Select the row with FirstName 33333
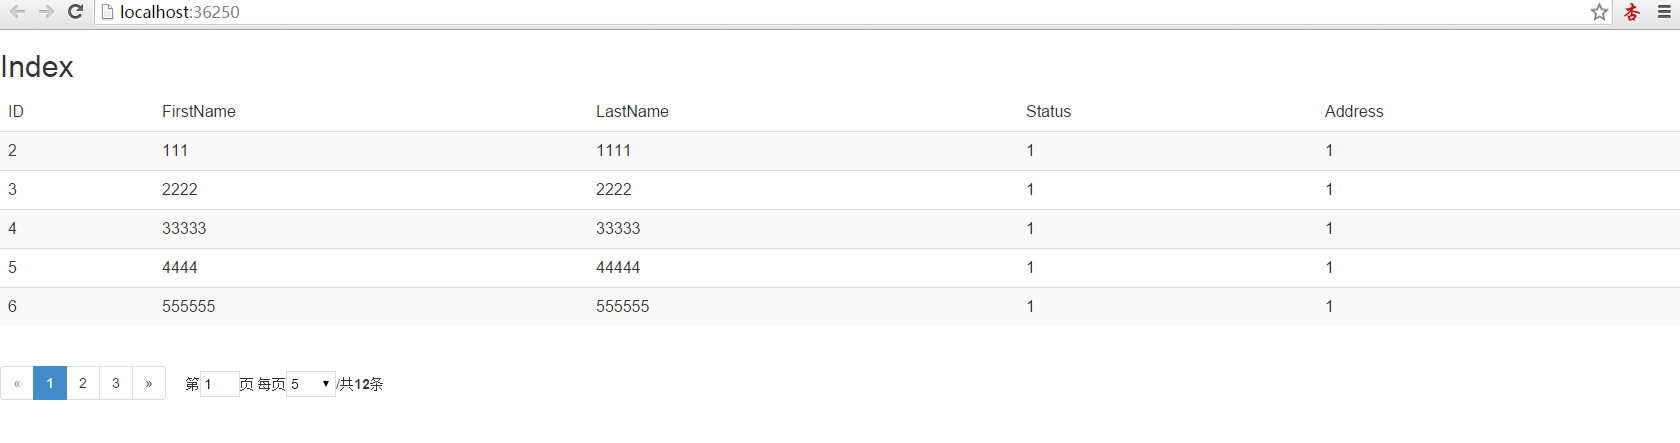The image size is (1680, 443). [184, 228]
